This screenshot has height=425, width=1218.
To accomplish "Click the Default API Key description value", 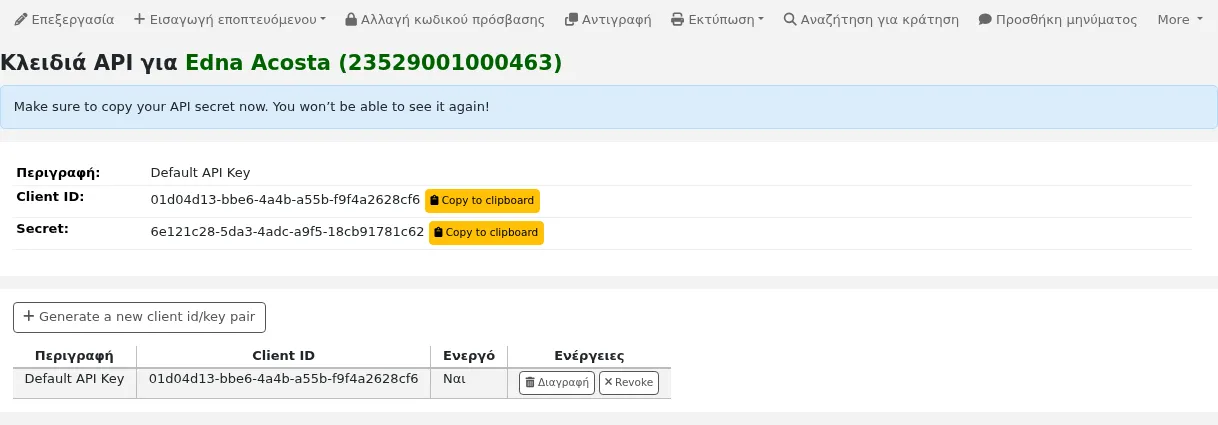I will click(x=200, y=172).
